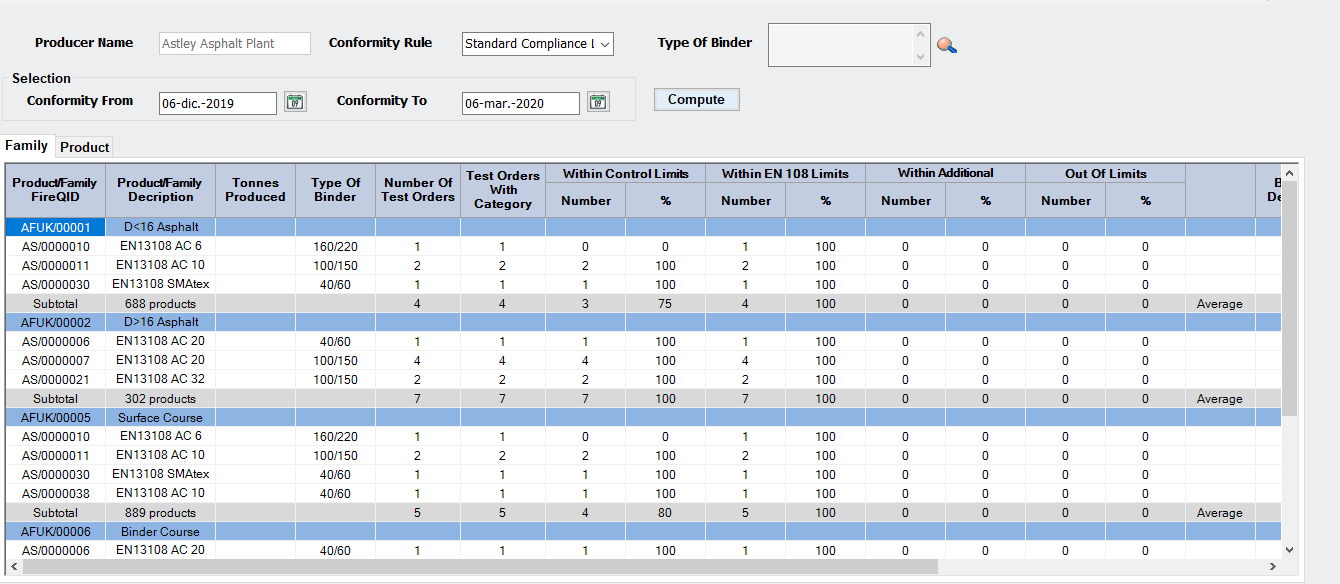Viewport: 1340px width, 584px height.
Task: Click the Type Of Binder search icon
Action: pyautogui.click(x=946, y=45)
